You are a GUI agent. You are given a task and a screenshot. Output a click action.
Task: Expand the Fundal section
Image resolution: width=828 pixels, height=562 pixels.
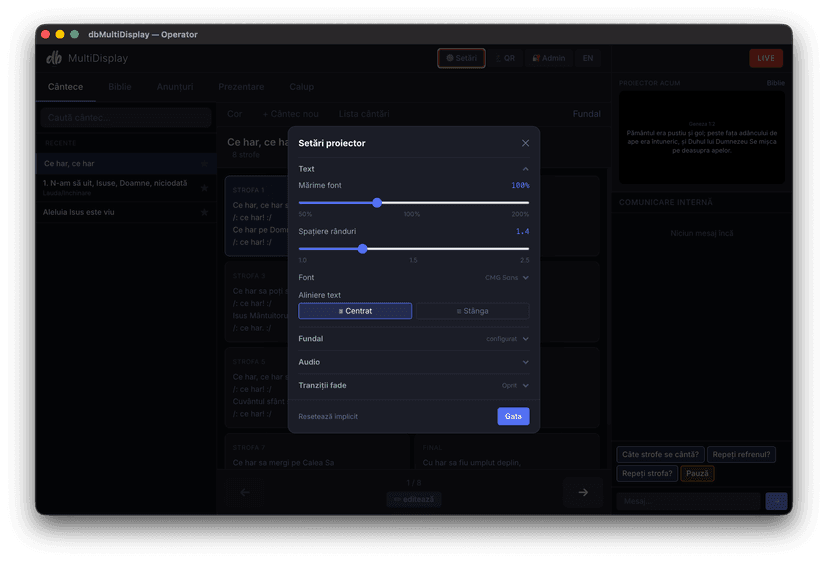[413, 339]
